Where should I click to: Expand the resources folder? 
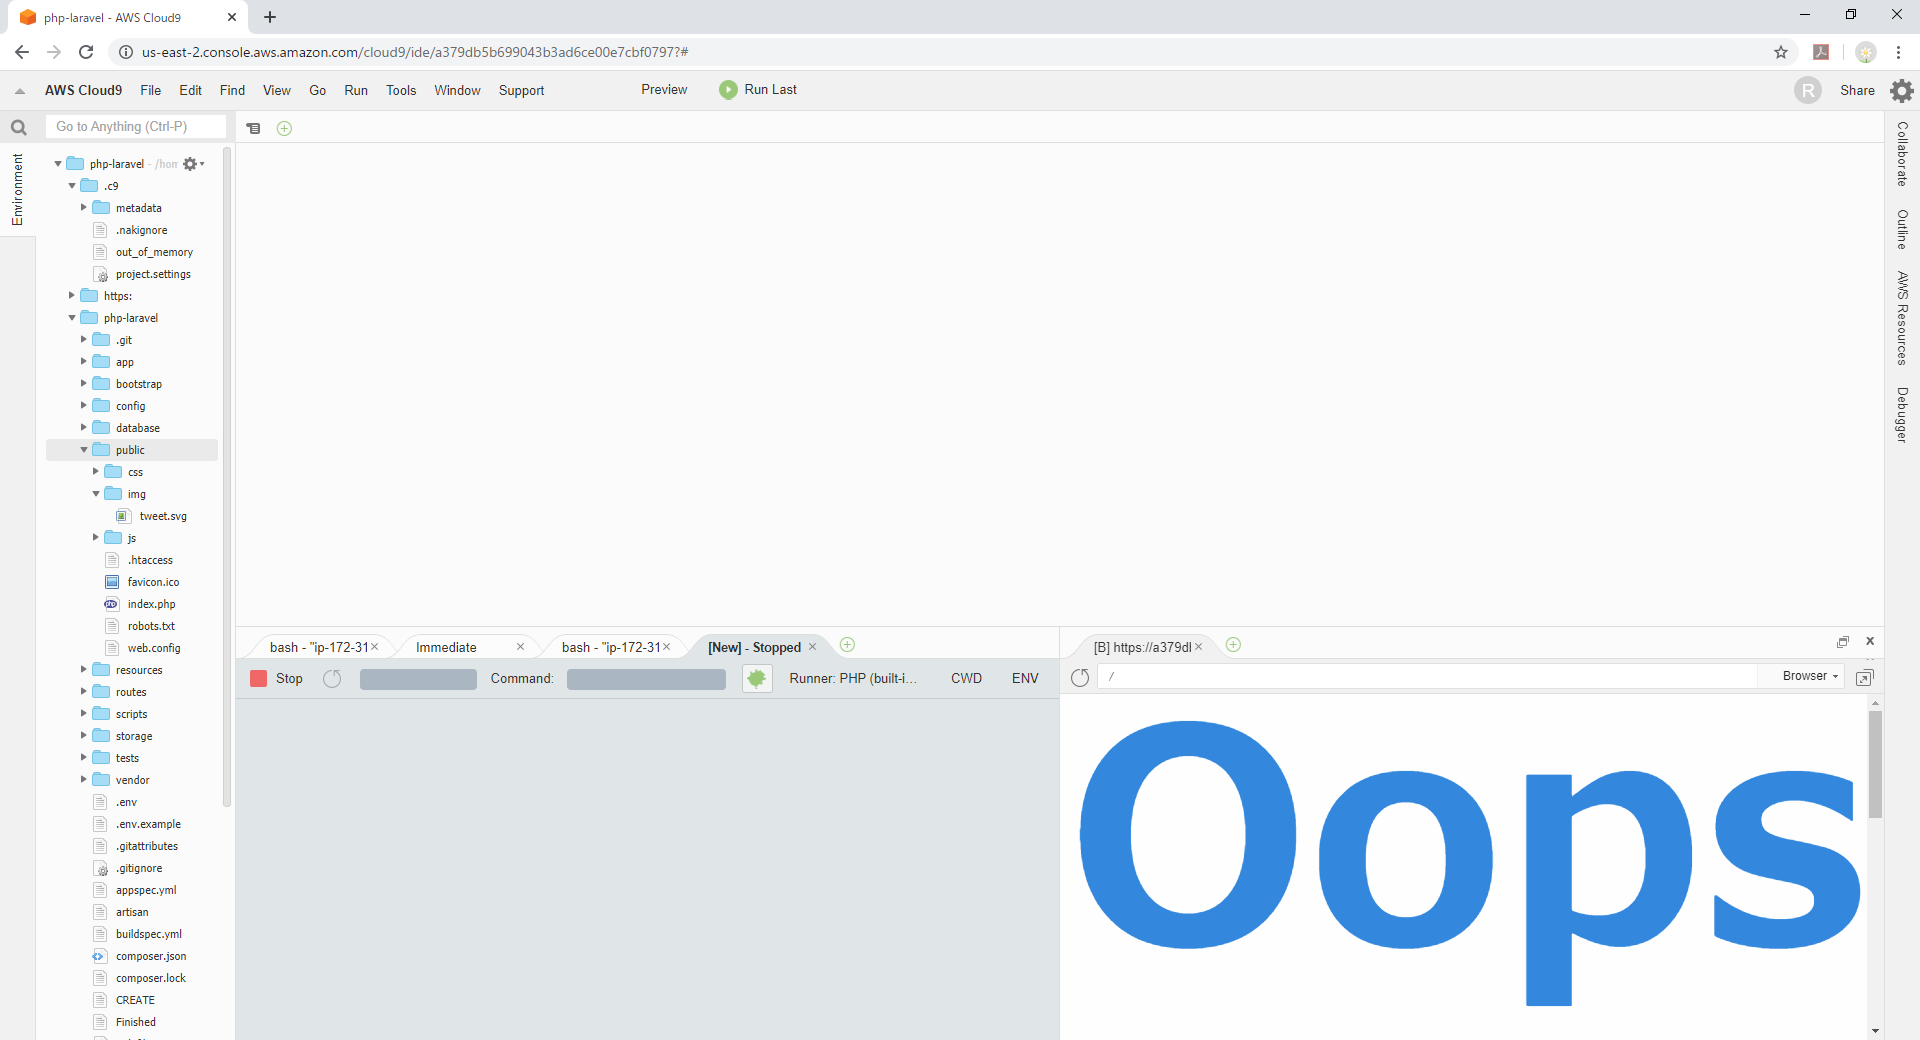84,671
